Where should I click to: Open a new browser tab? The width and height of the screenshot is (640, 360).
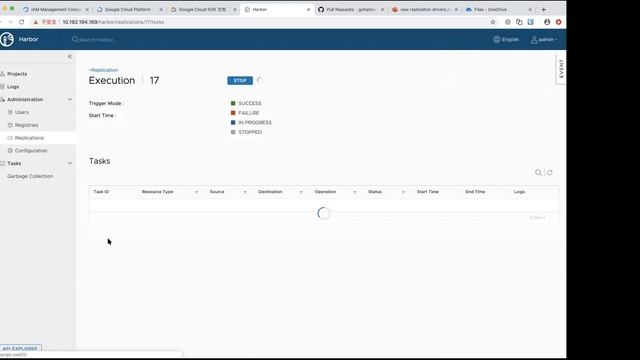click(x=543, y=9)
